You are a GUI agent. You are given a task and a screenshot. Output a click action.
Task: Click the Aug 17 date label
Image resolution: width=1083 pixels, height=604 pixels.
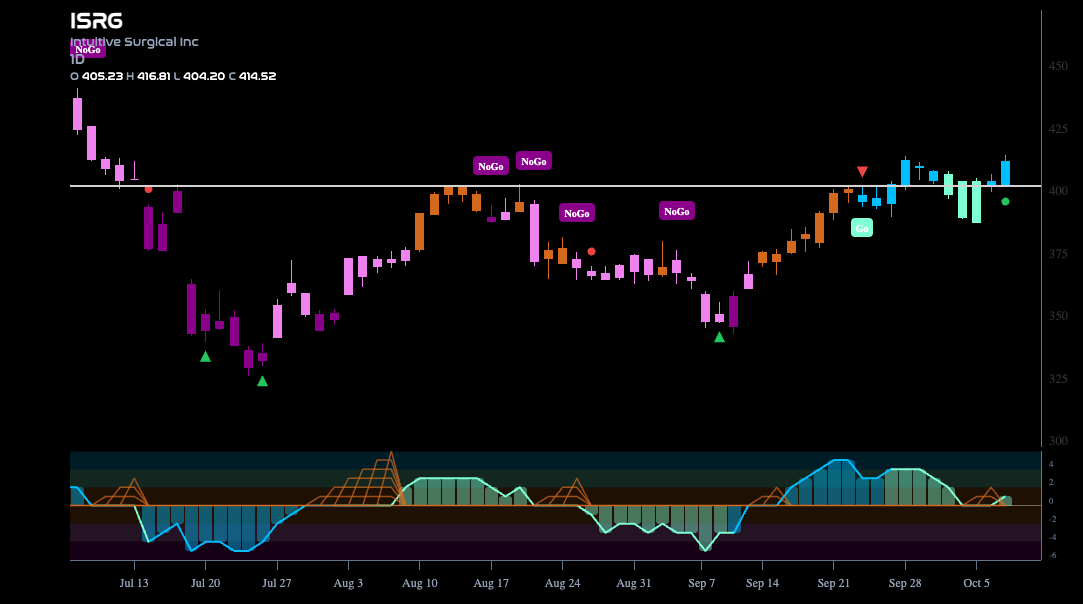[x=491, y=583]
